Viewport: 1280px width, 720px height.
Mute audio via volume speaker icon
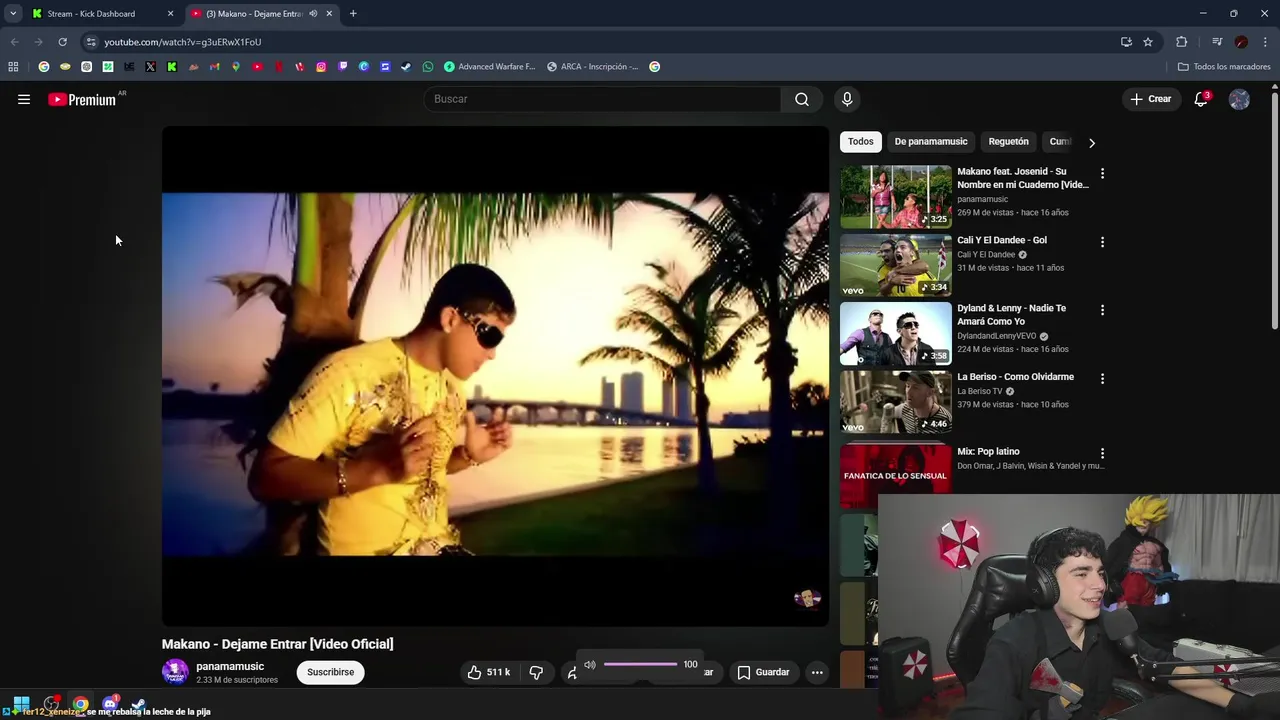[x=589, y=665]
